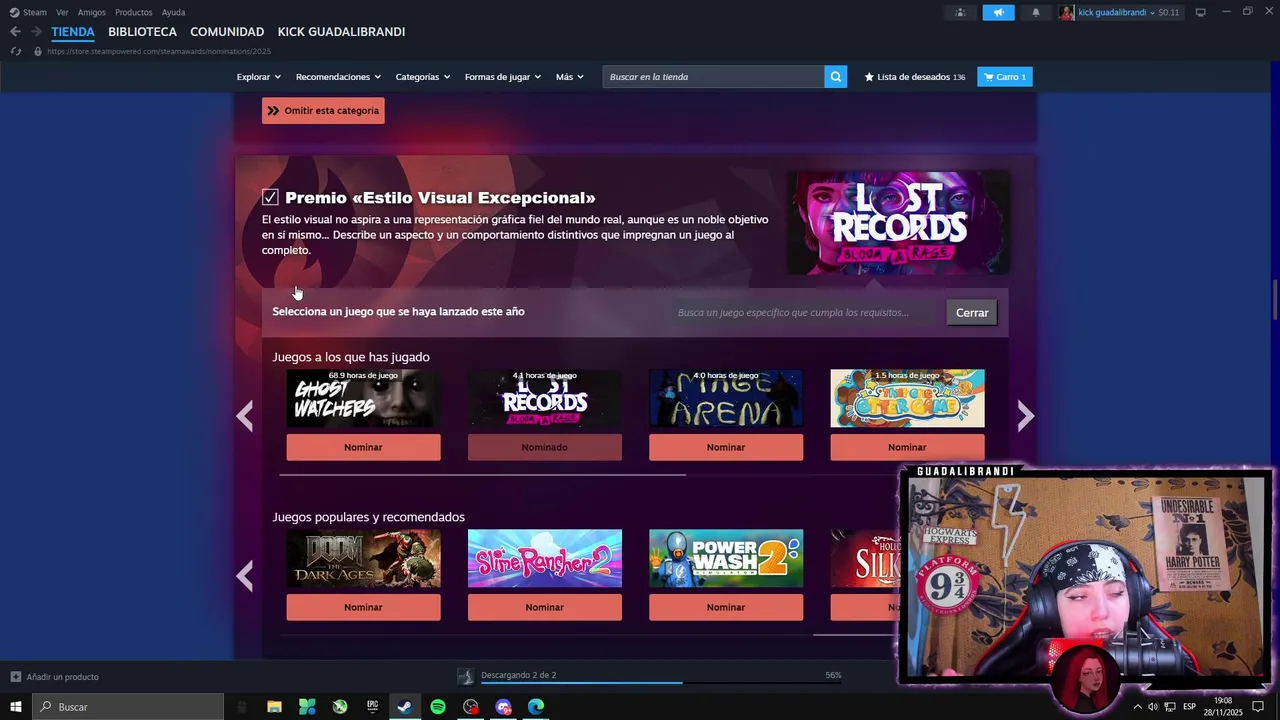
Task: Switch to the TIENDA tab
Action: 73,32
